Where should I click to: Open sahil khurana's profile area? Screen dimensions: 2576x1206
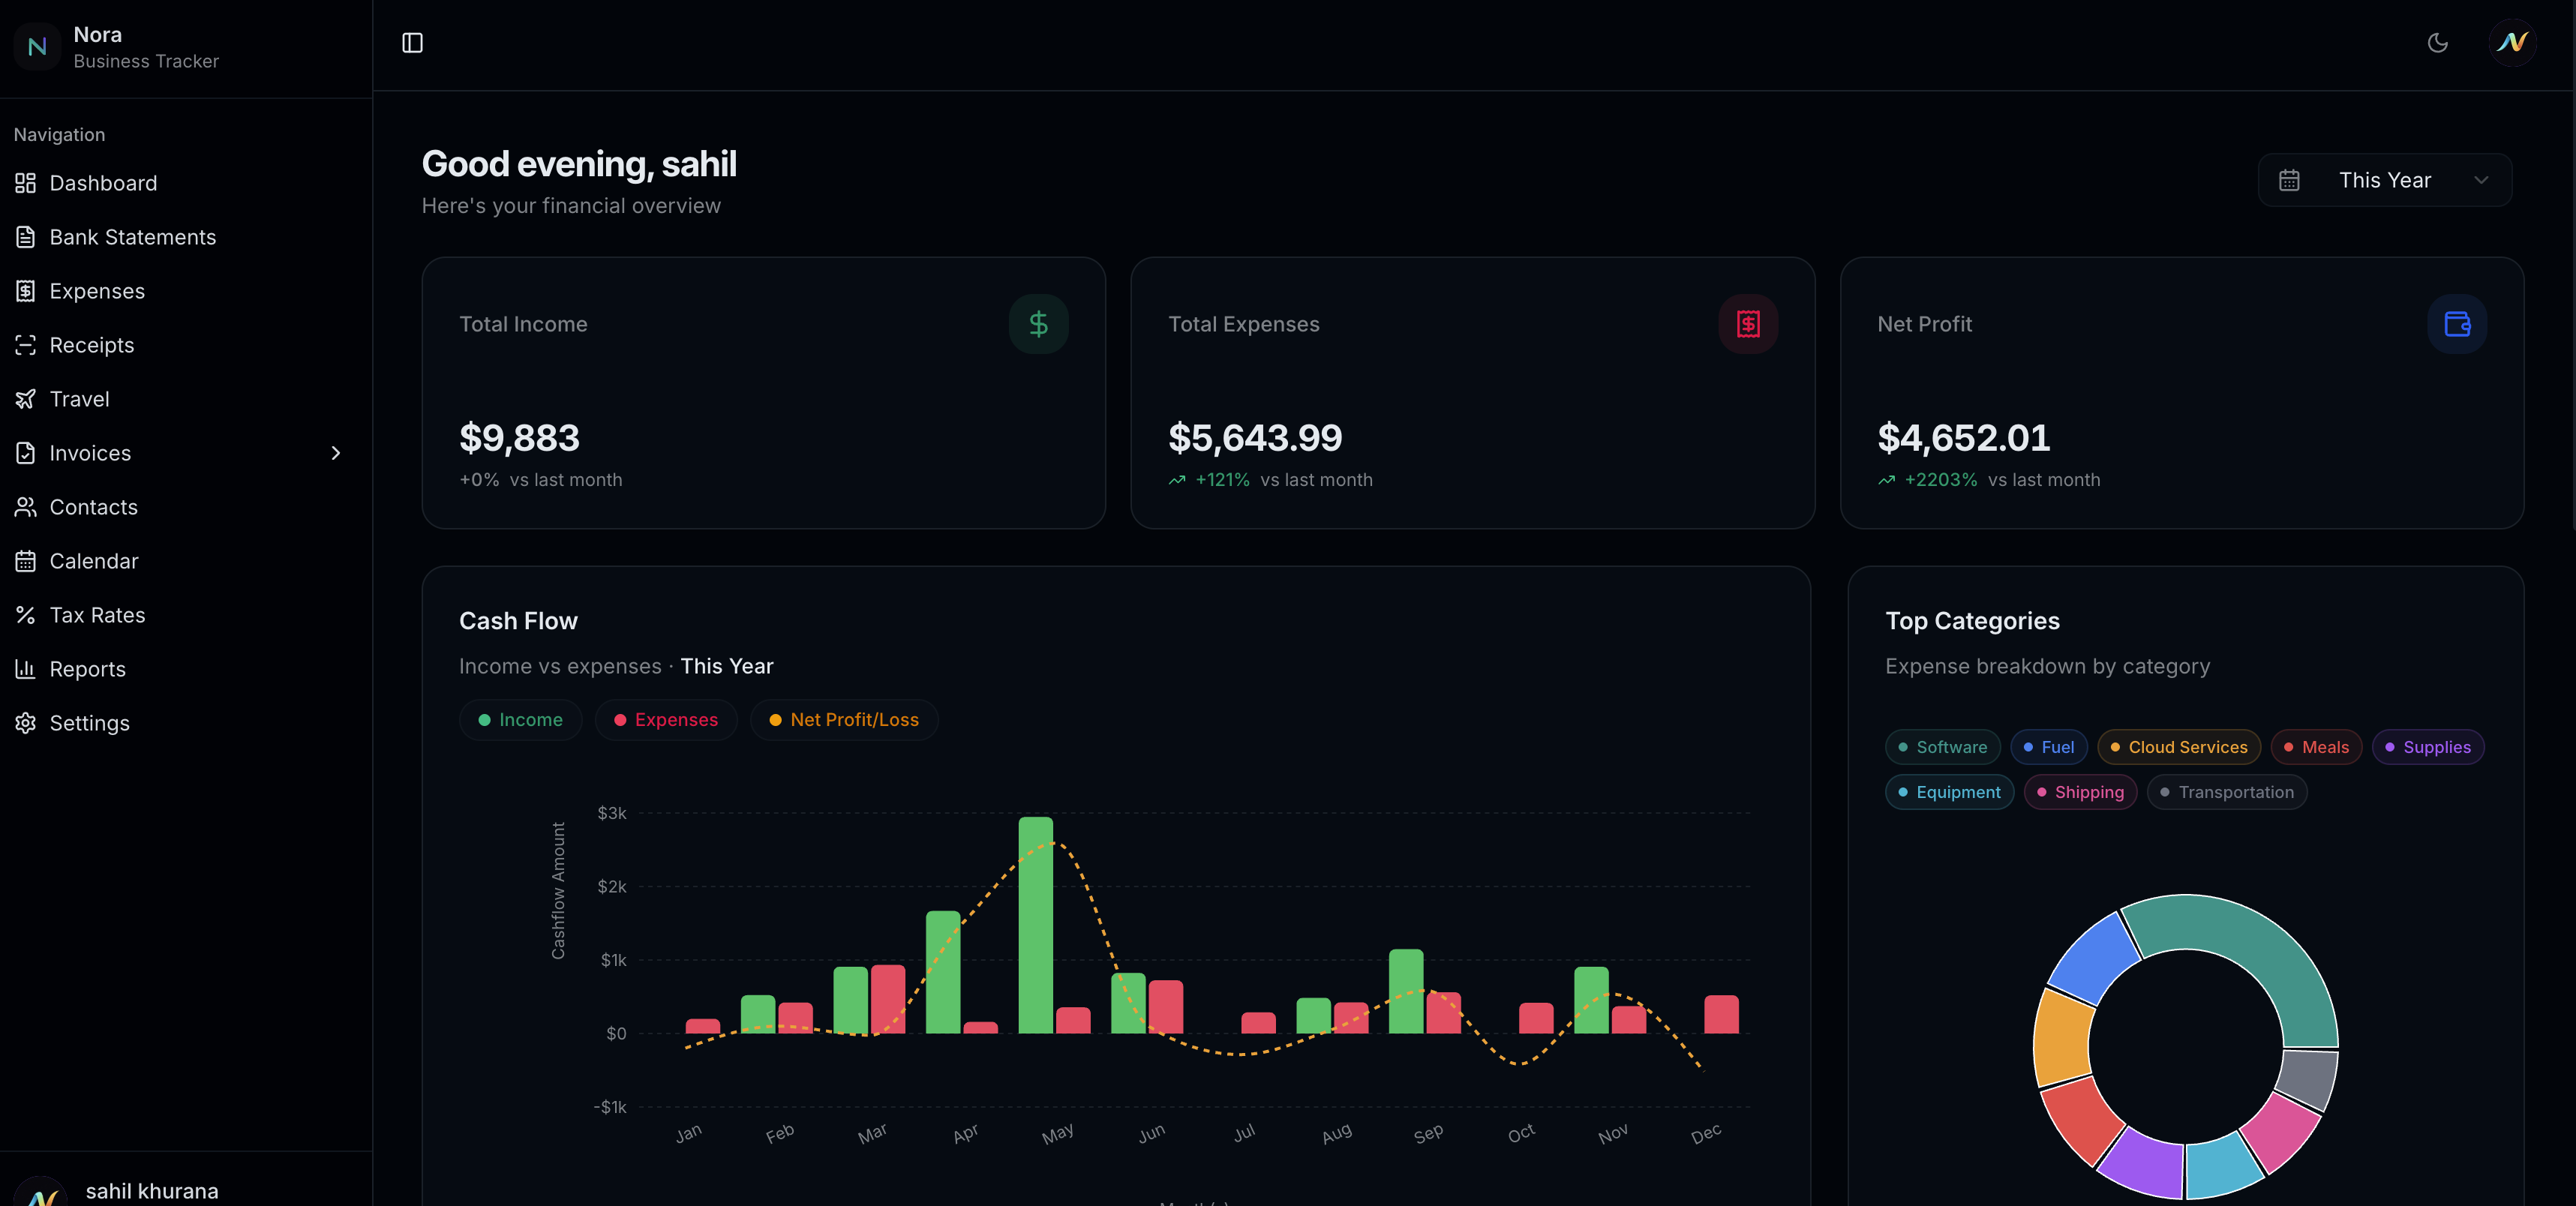pos(152,1191)
